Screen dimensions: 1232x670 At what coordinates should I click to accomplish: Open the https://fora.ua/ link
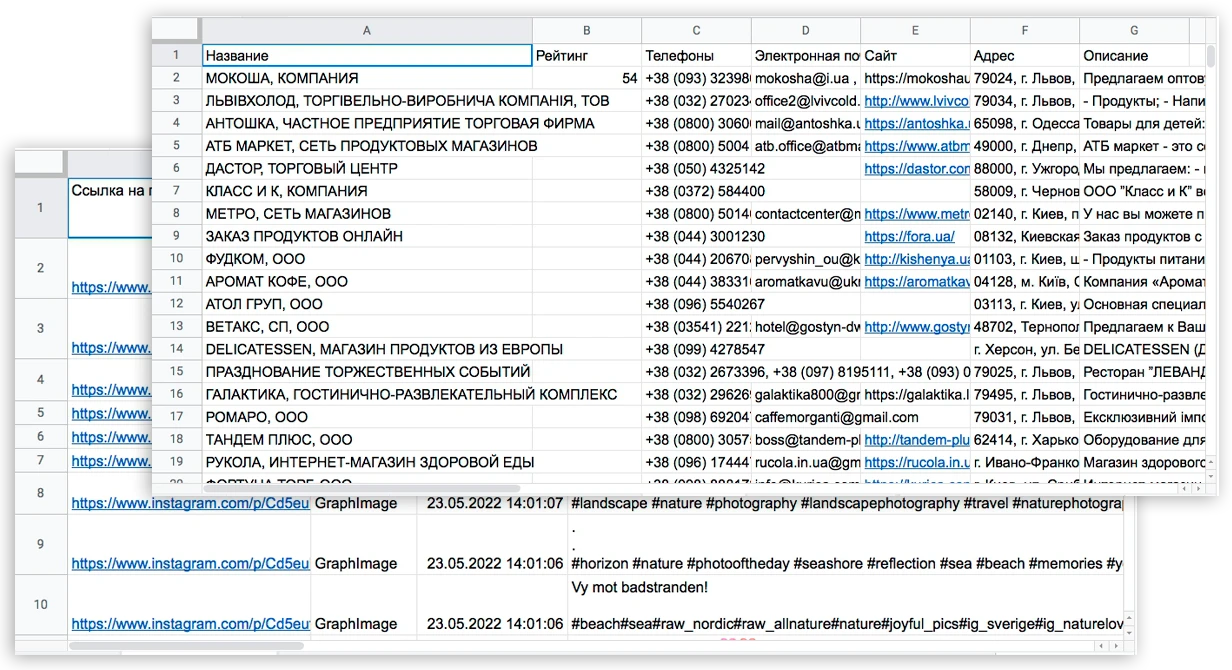coord(909,237)
